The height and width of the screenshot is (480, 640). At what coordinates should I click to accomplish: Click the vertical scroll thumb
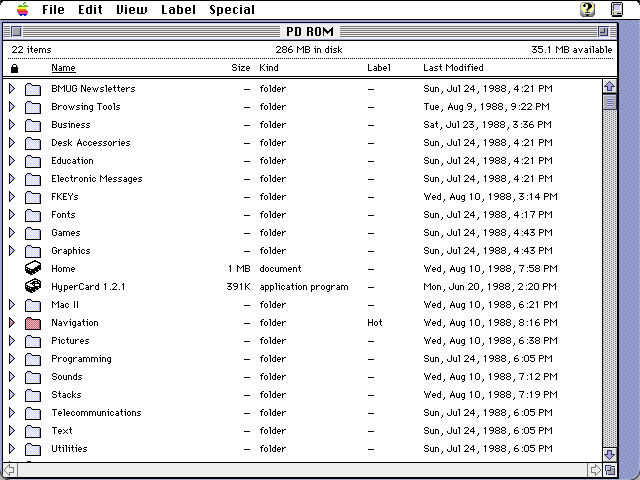click(x=610, y=102)
